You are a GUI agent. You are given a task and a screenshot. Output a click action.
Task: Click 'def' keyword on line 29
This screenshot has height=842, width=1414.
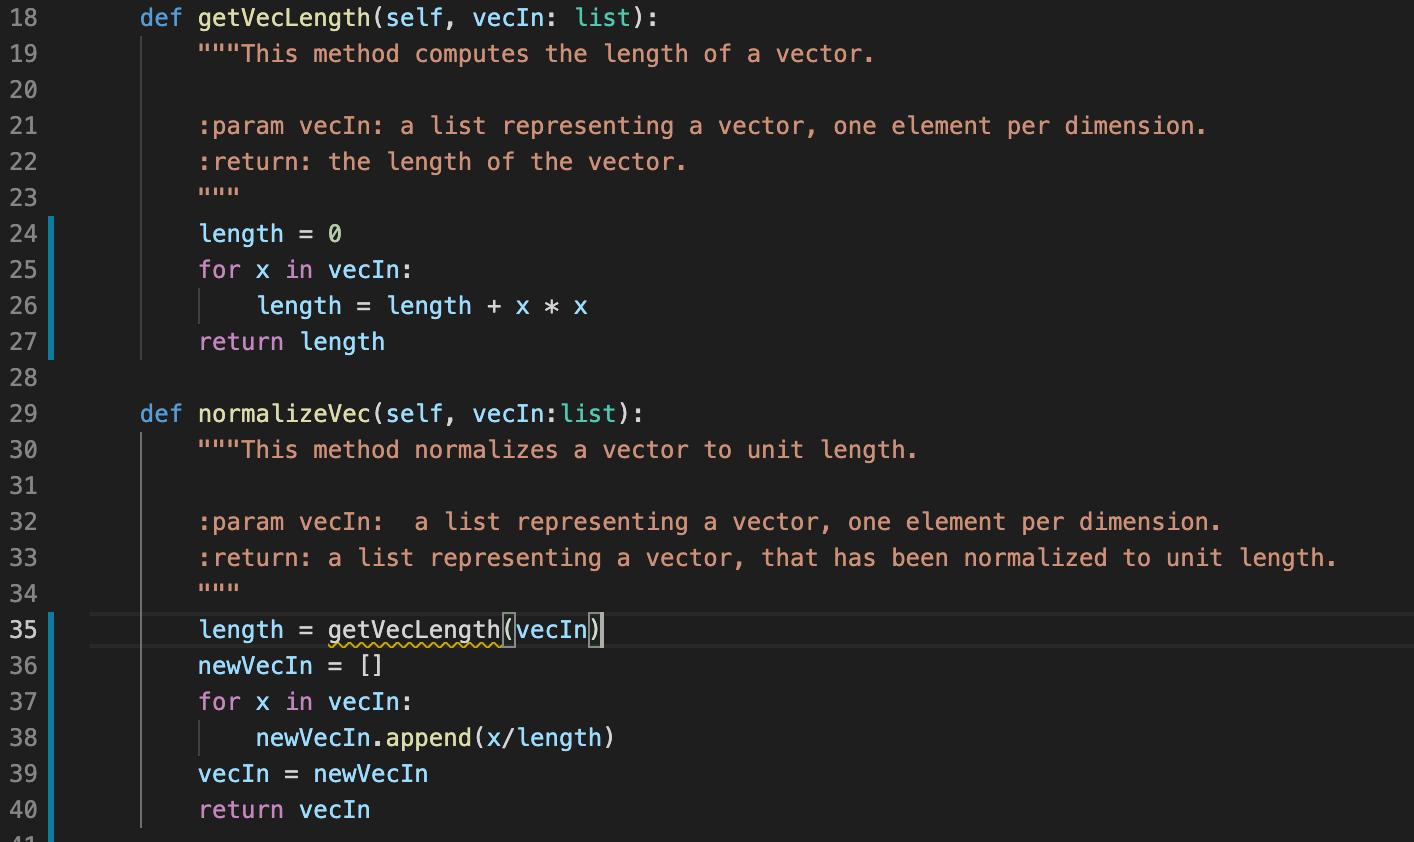point(161,414)
